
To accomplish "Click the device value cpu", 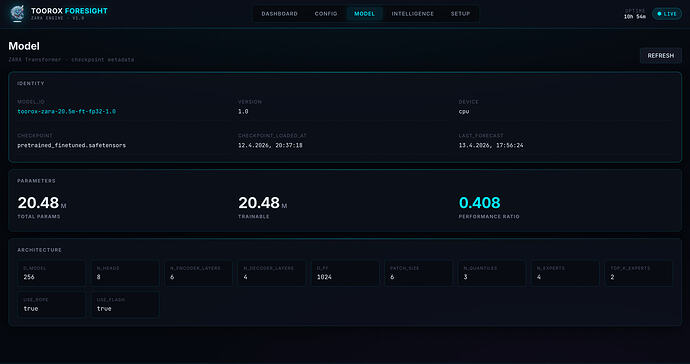I will click(464, 111).
